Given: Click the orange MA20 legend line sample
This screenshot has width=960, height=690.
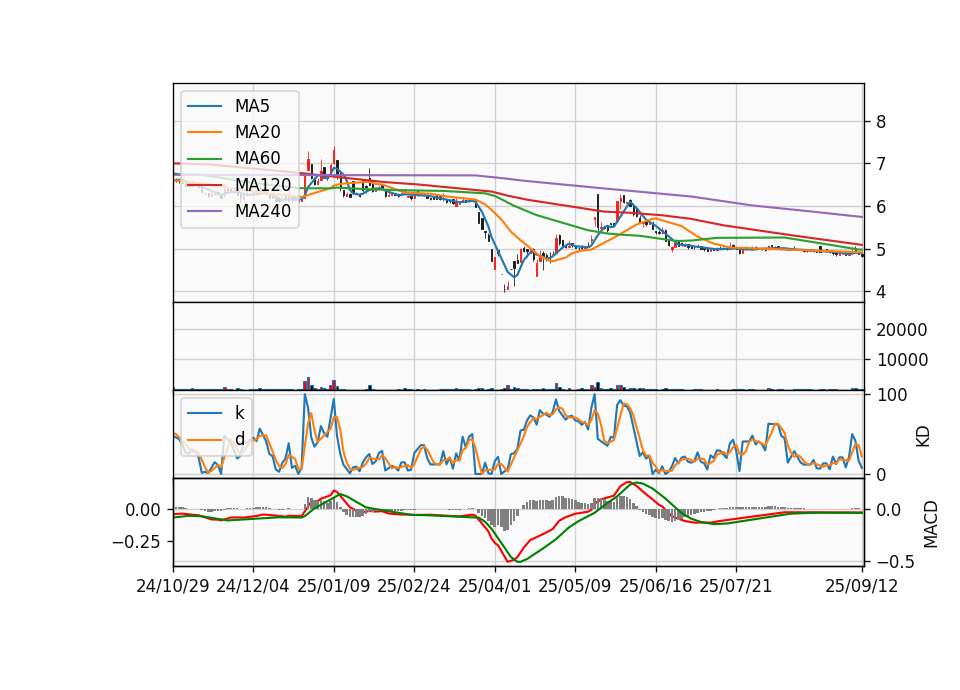Looking at the screenshot, I should (204, 133).
